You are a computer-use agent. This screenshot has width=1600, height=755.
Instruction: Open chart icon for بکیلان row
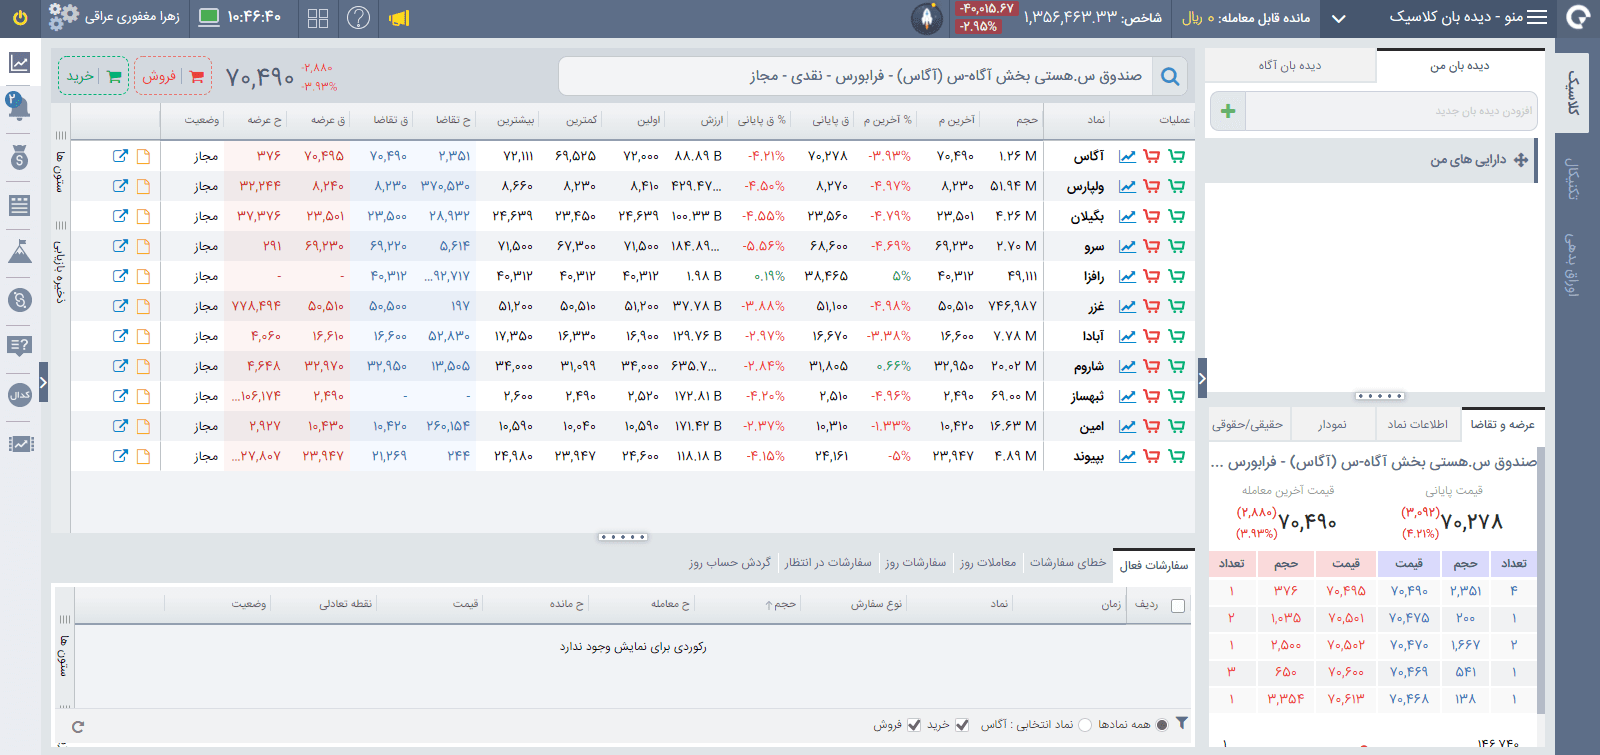click(1127, 216)
